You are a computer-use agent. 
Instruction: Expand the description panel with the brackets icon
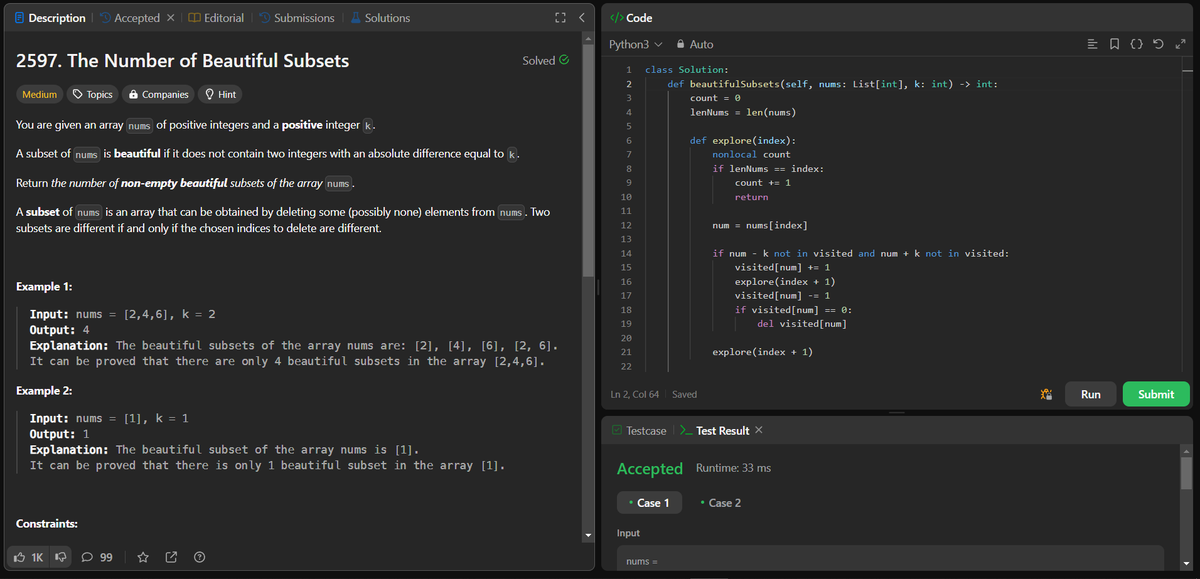(561, 18)
